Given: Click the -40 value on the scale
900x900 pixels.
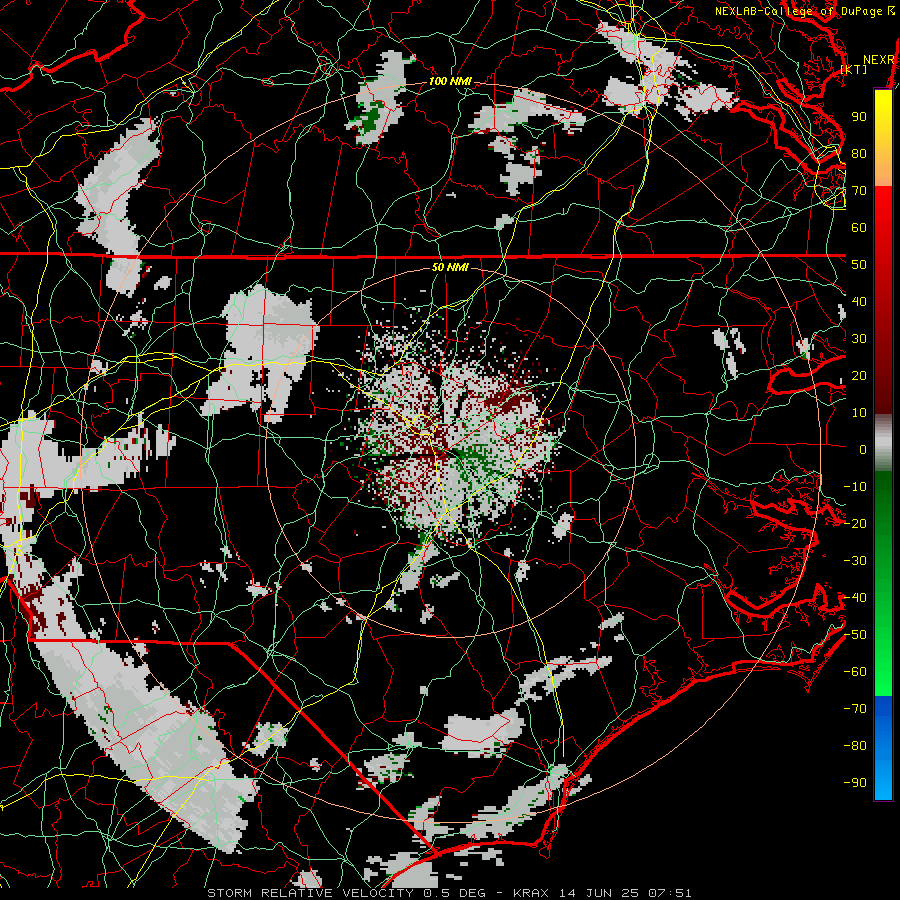Looking at the screenshot, I should [x=855, y=598].
